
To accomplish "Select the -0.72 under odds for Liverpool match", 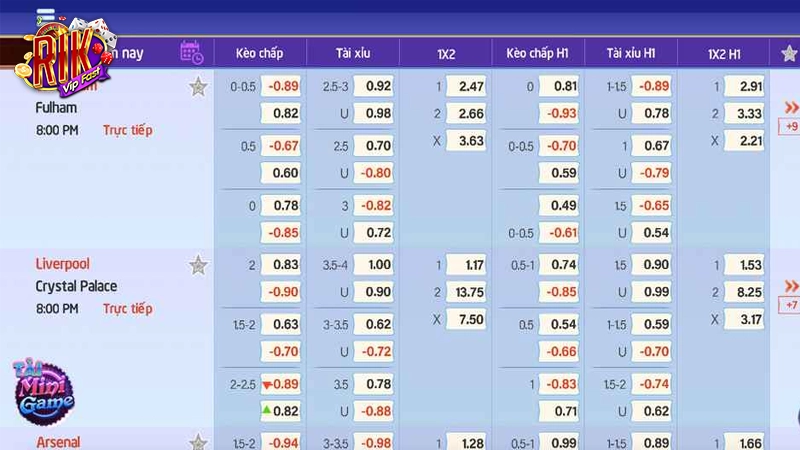I will pyautogui.click(x=373, y=351).
